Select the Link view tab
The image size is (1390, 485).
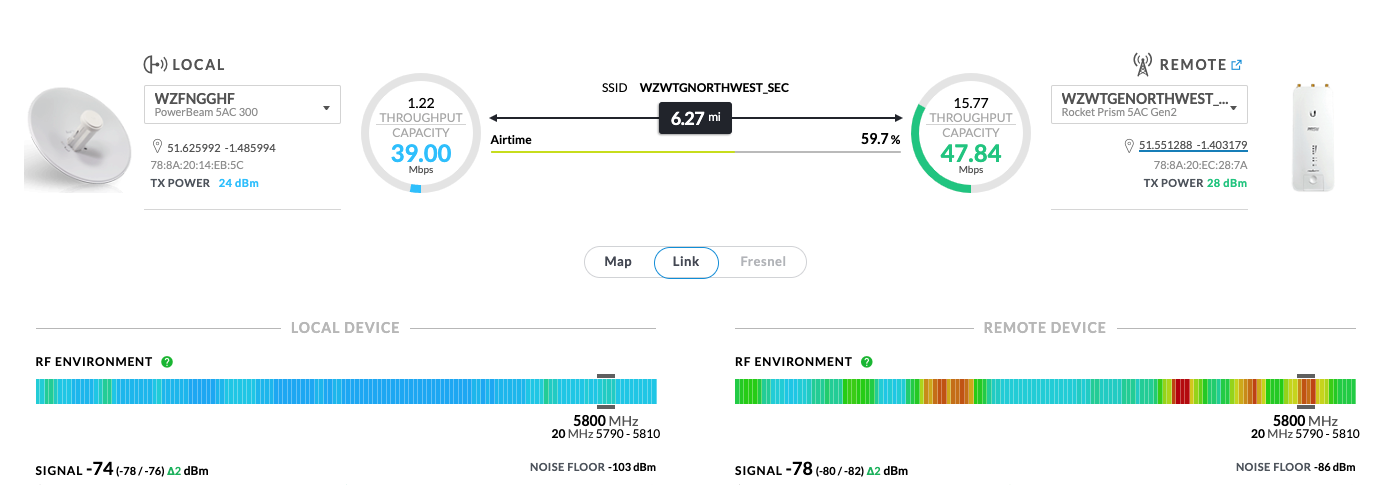(686, 262)
